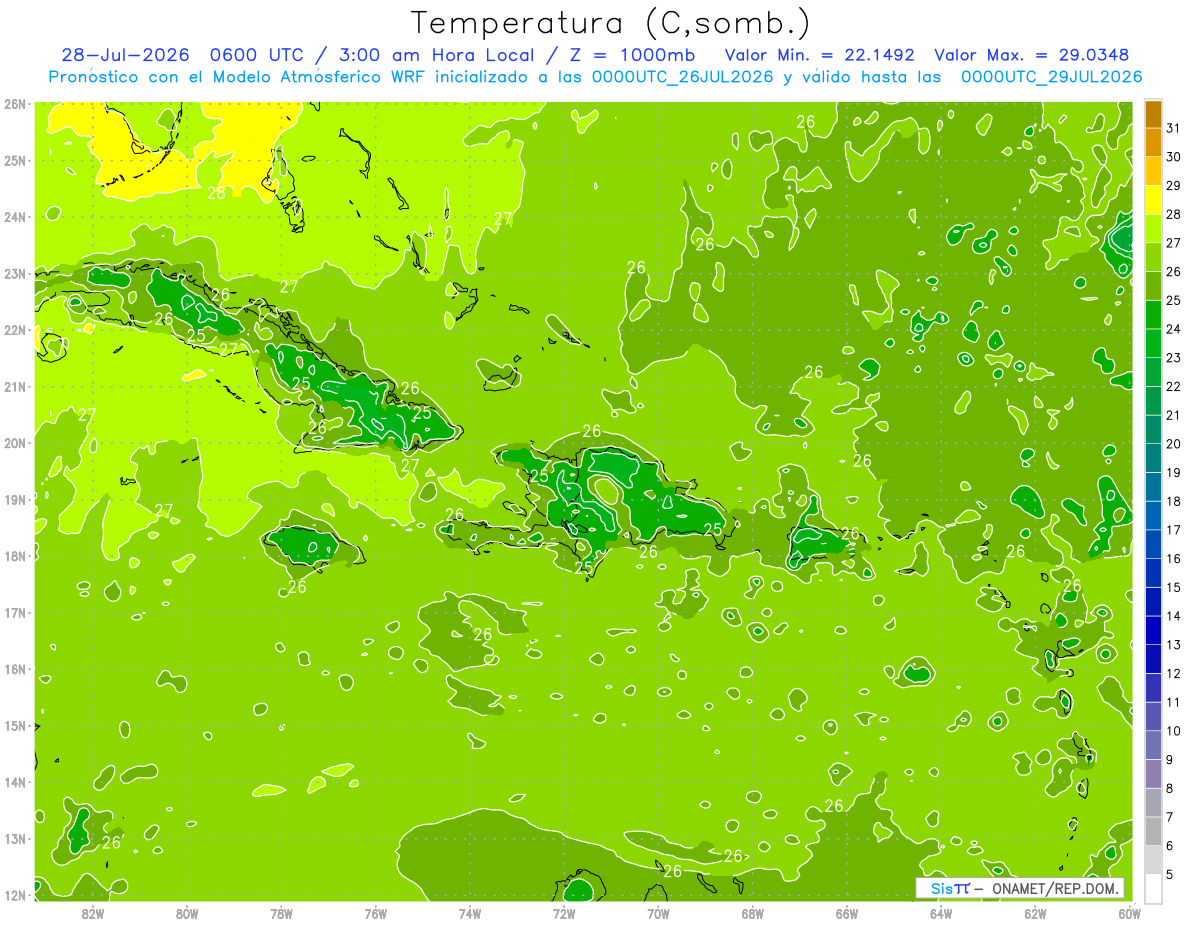Click the legend value '7'

point(1170,817)
